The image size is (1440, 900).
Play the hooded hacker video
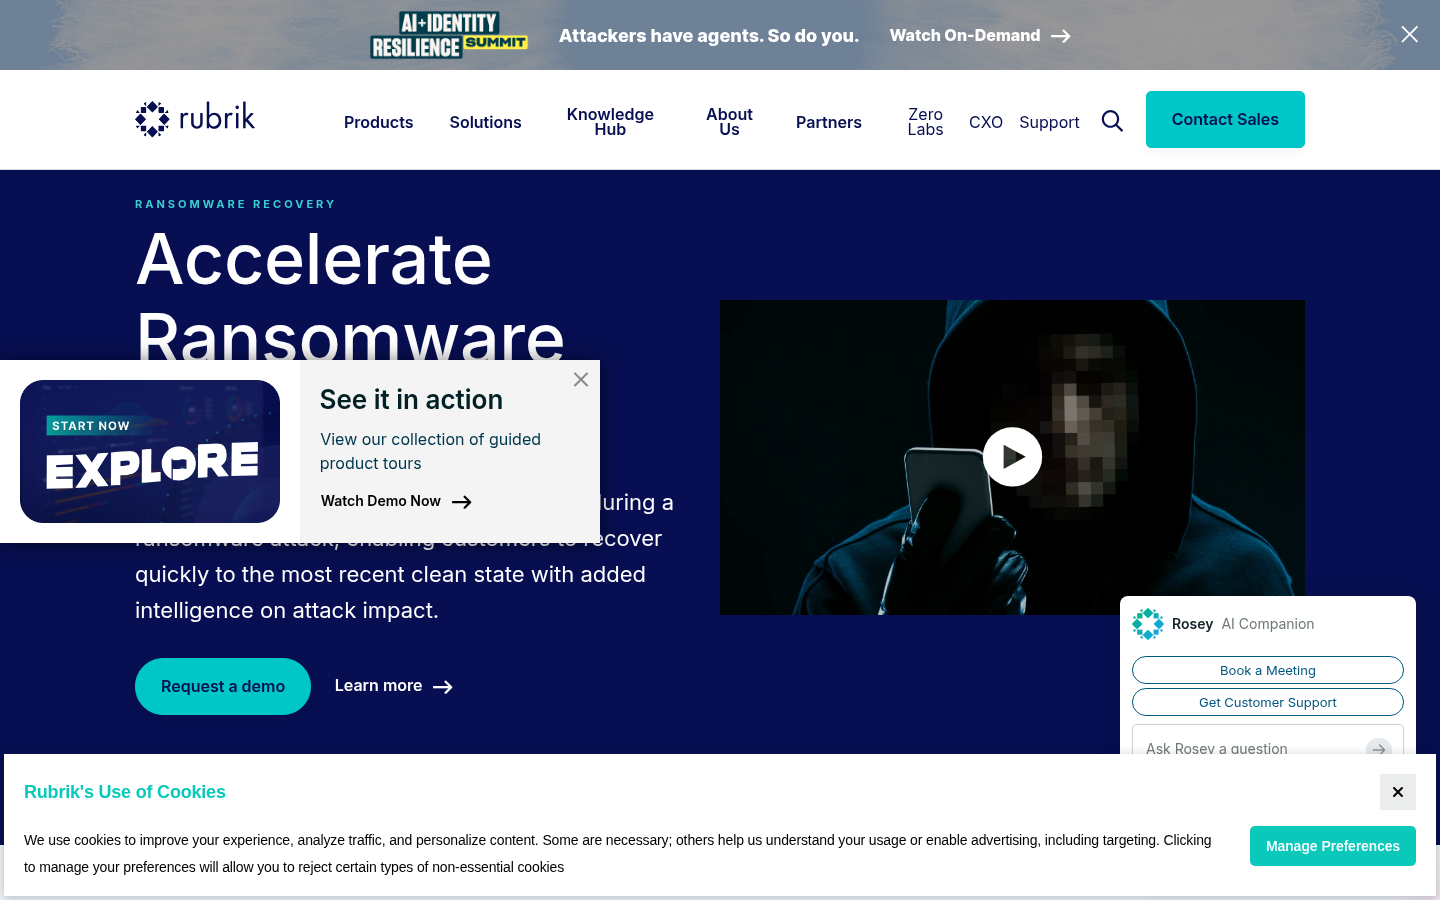1012,457
